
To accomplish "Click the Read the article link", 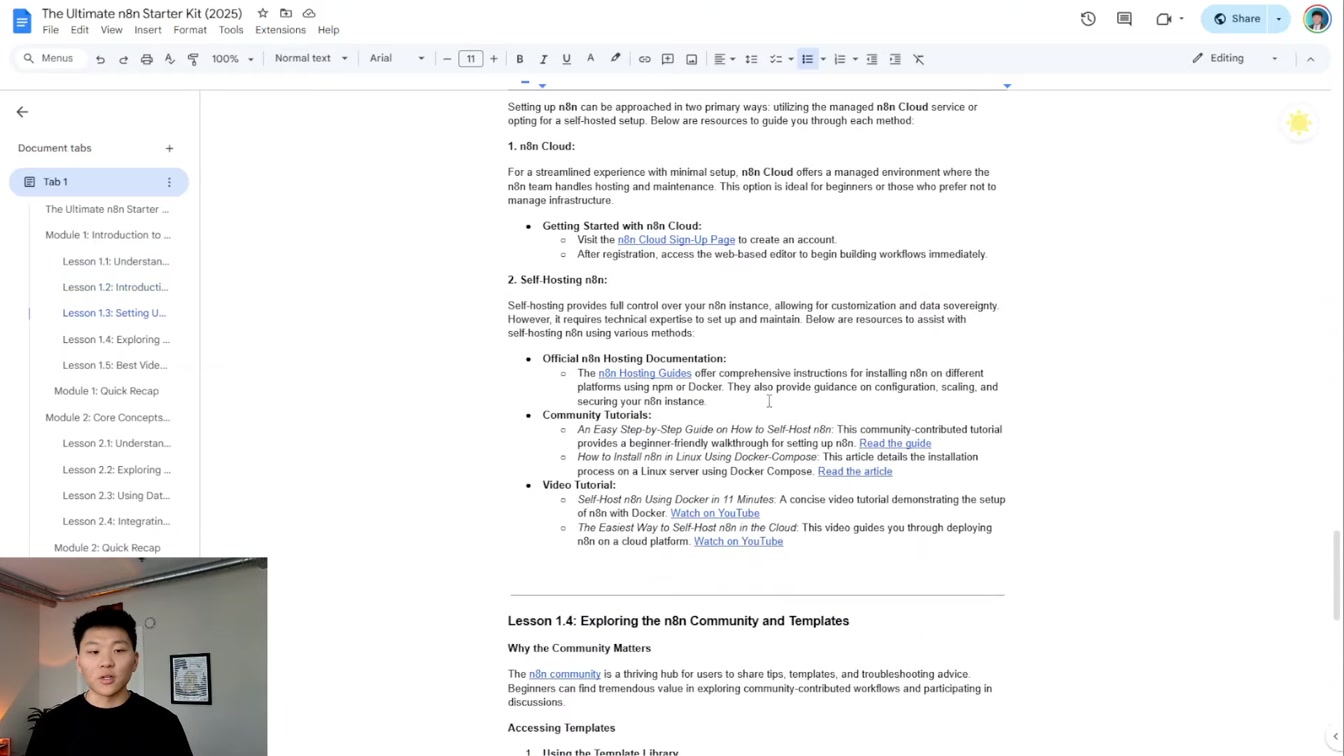I will pos(855,471).
